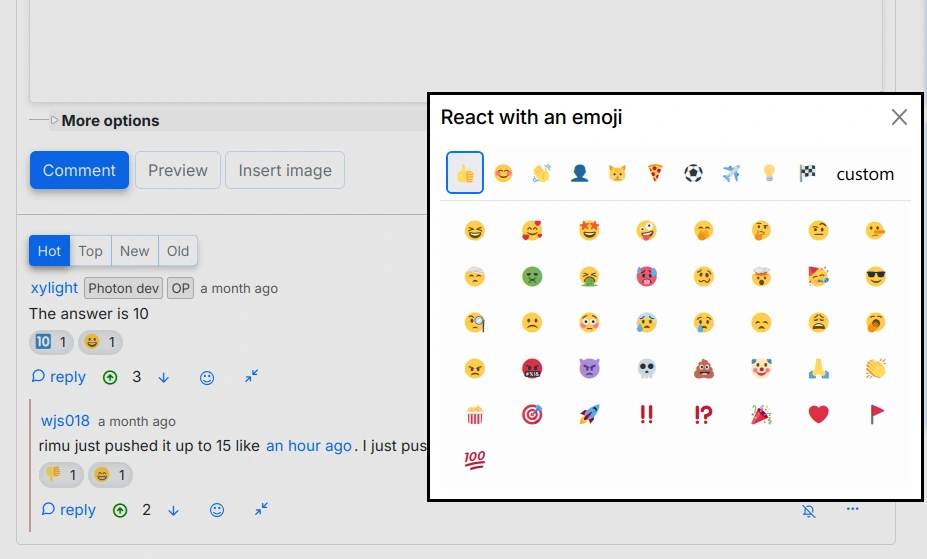Select the pile of poo emoji

click(704, 369)
